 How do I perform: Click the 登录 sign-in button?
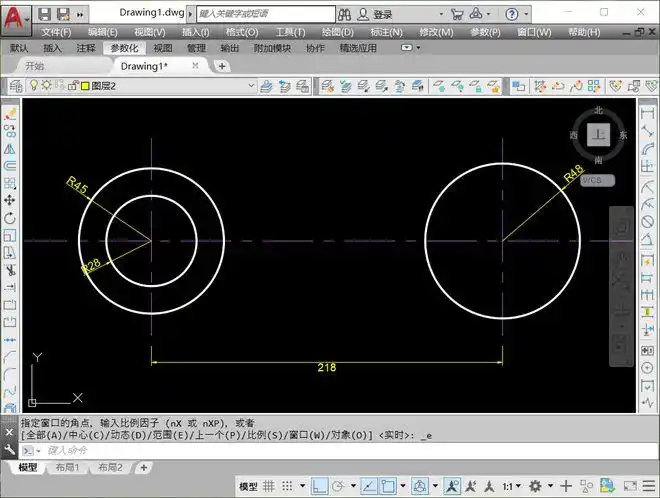point(382,15)
